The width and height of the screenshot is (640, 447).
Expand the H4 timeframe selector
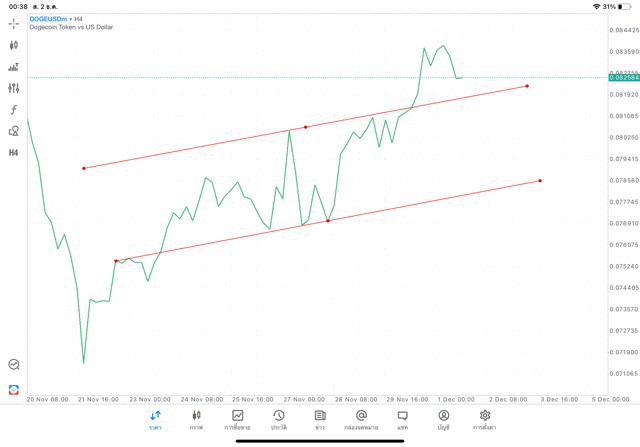[x=14, y=153]
